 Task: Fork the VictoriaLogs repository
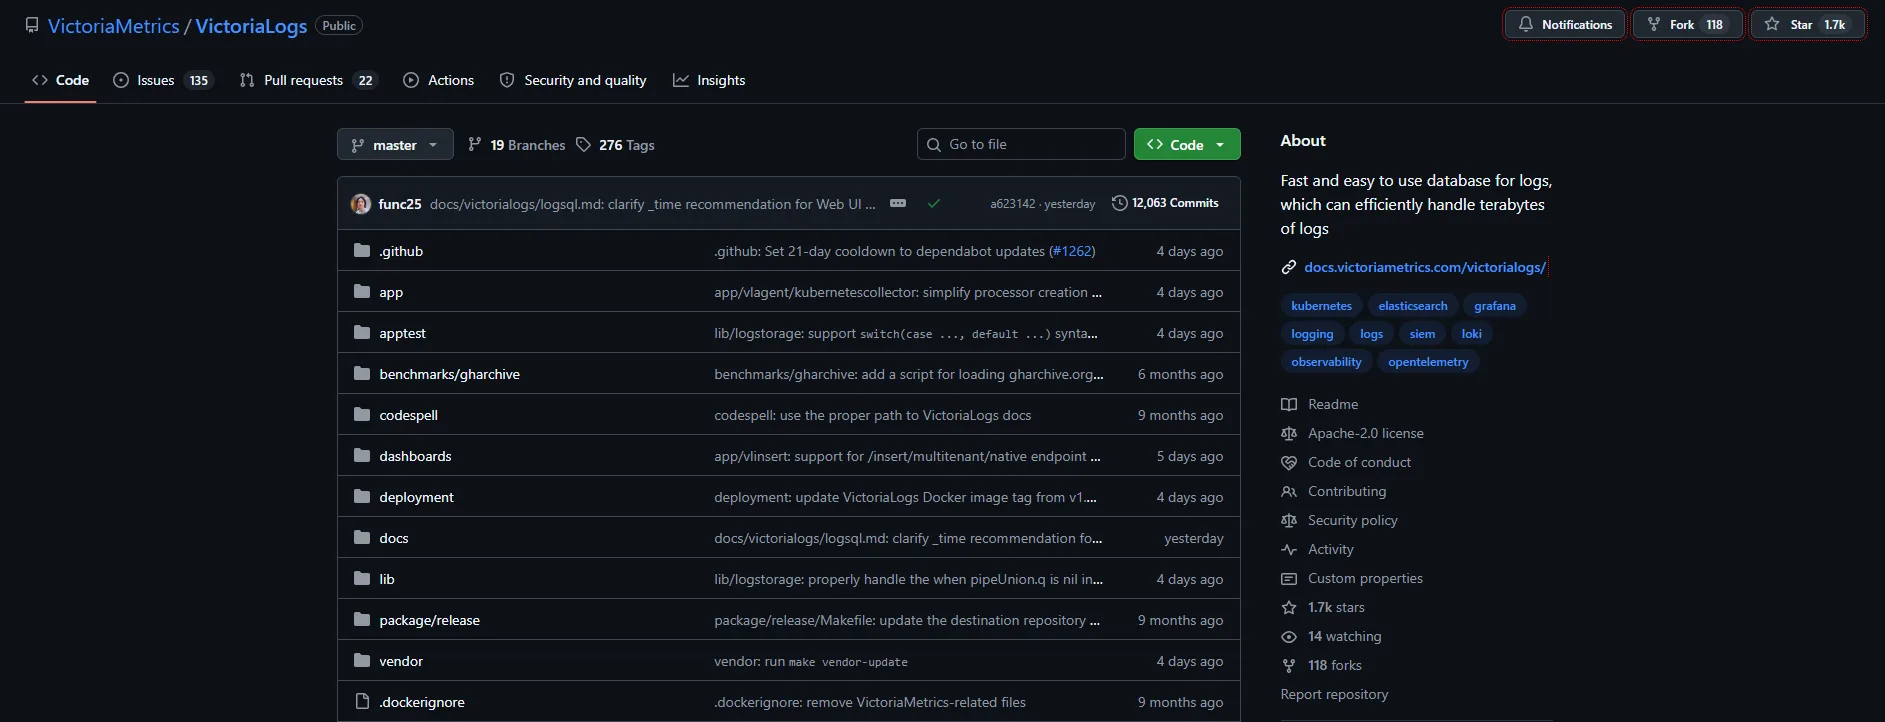[1686, 25]
